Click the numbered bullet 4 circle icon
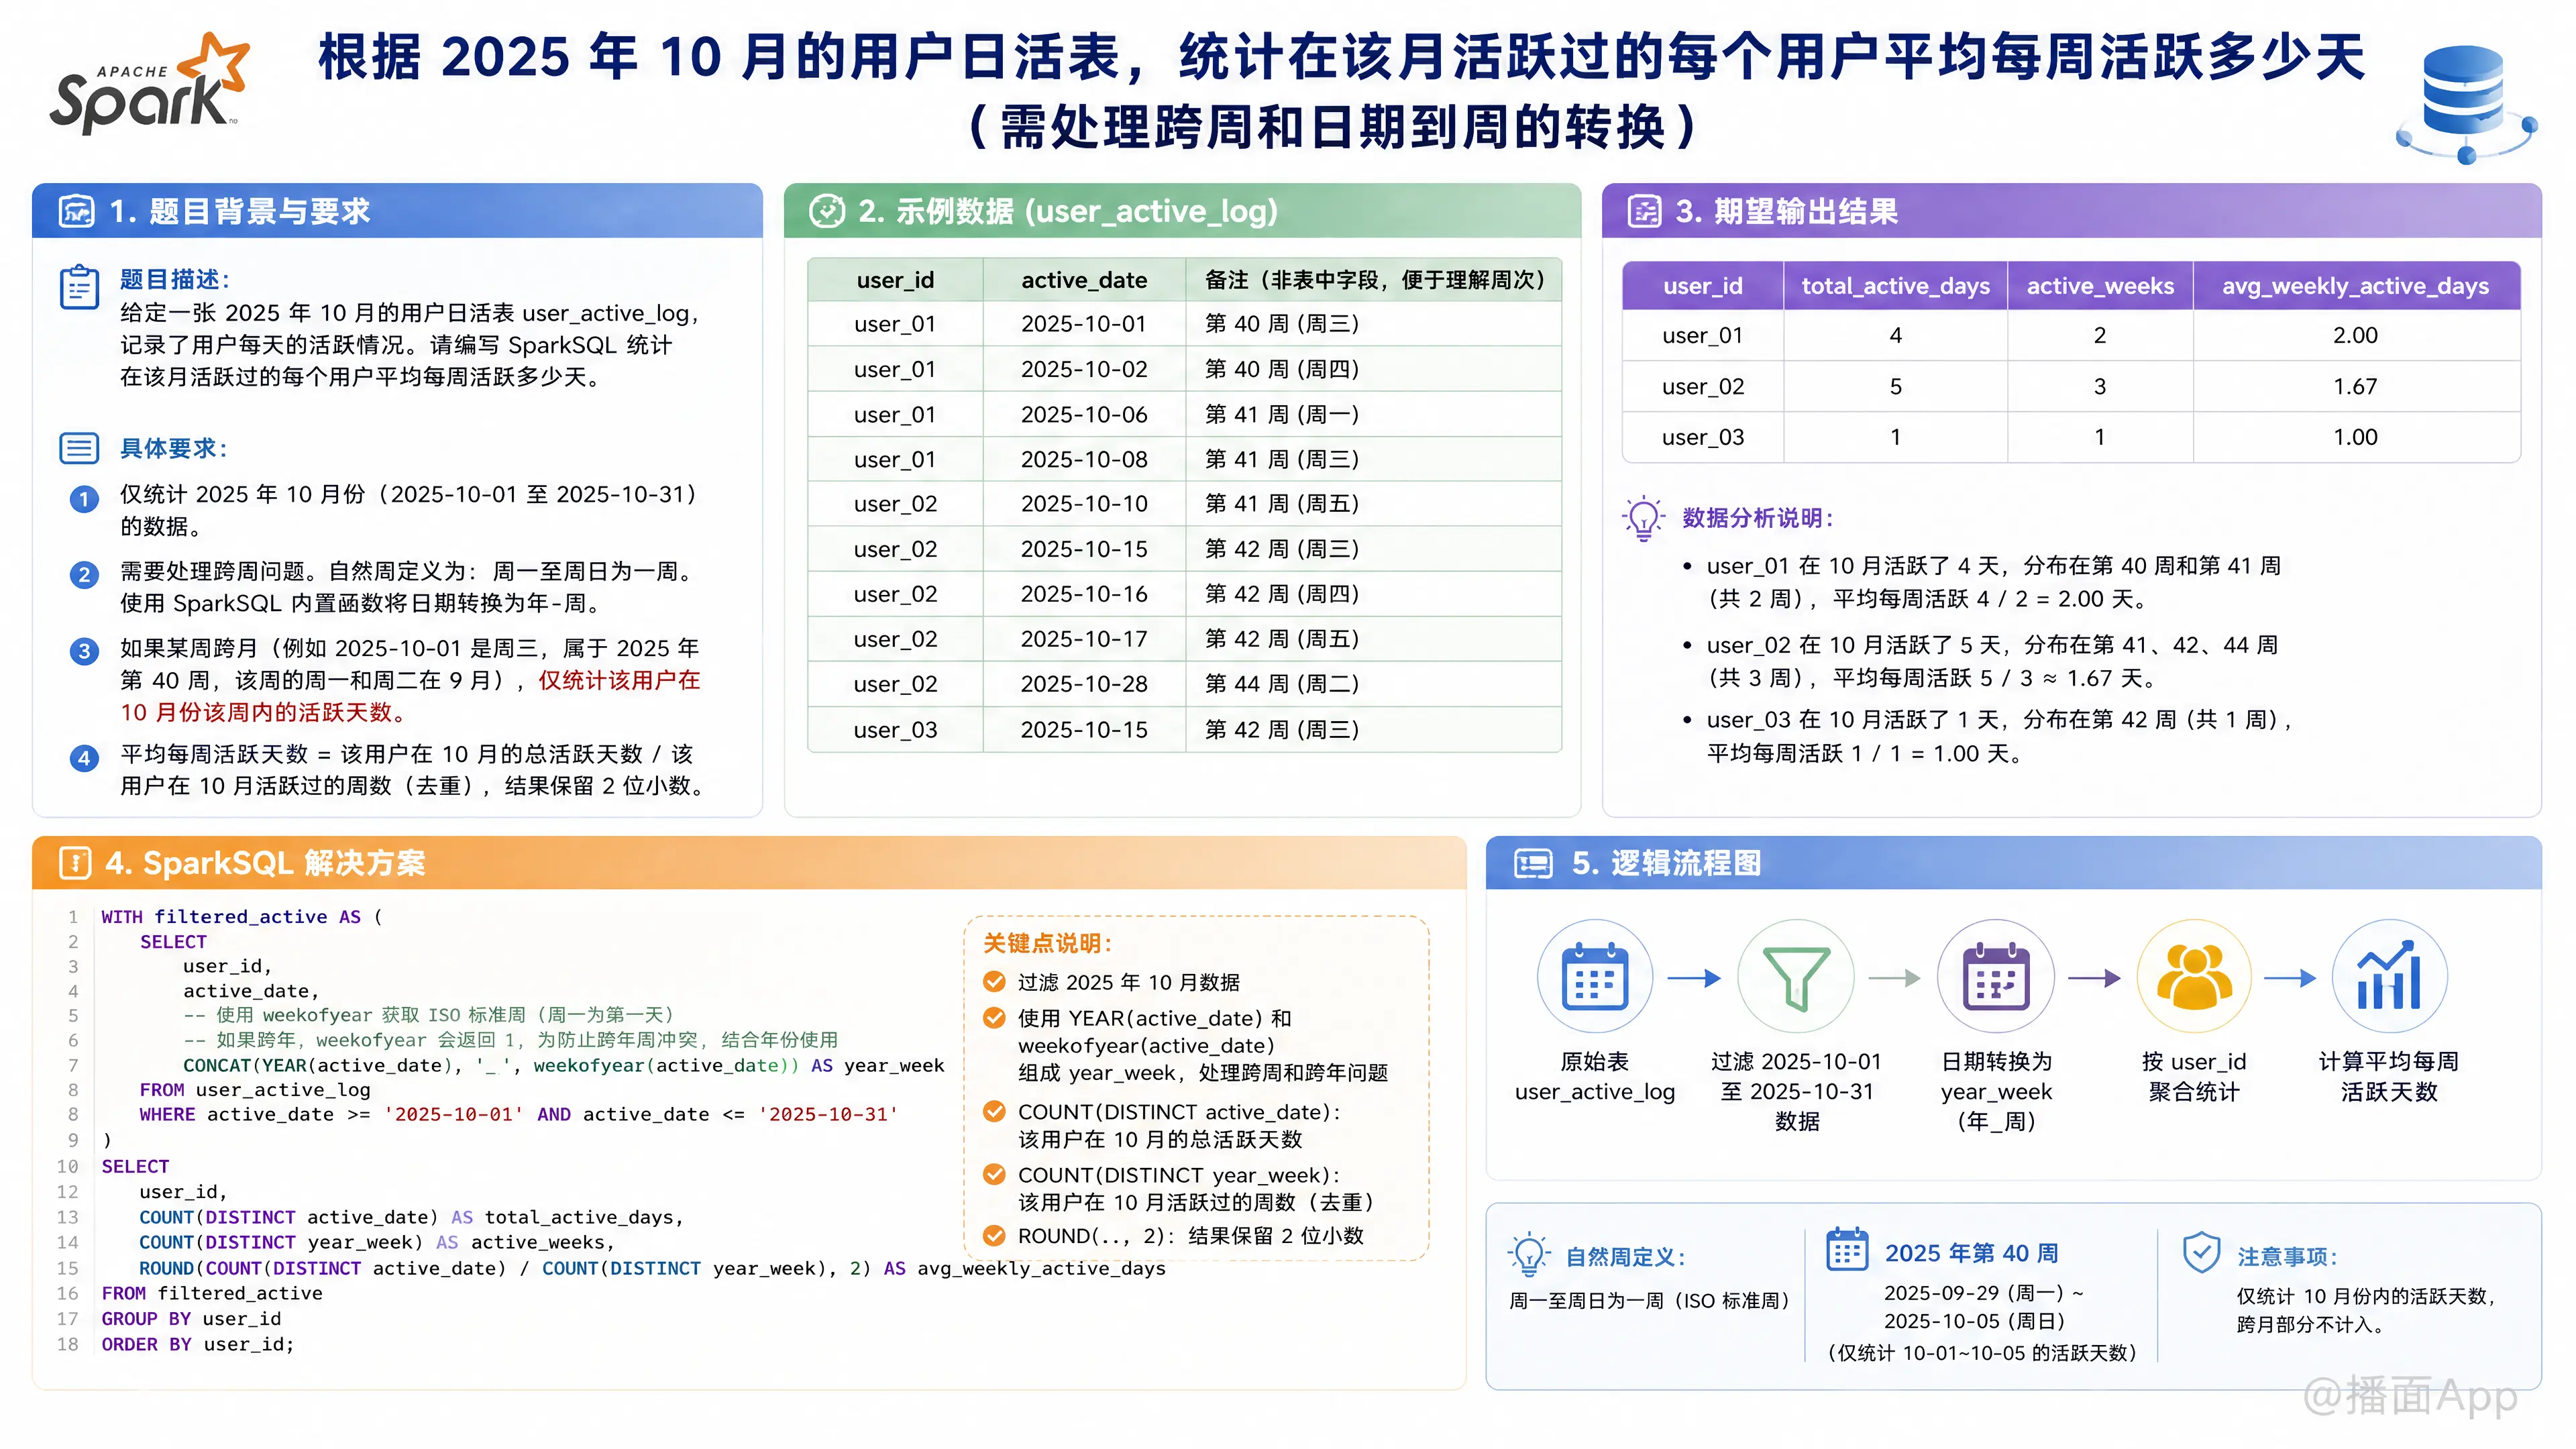Screen dimensions: 2576x1449 84,757
